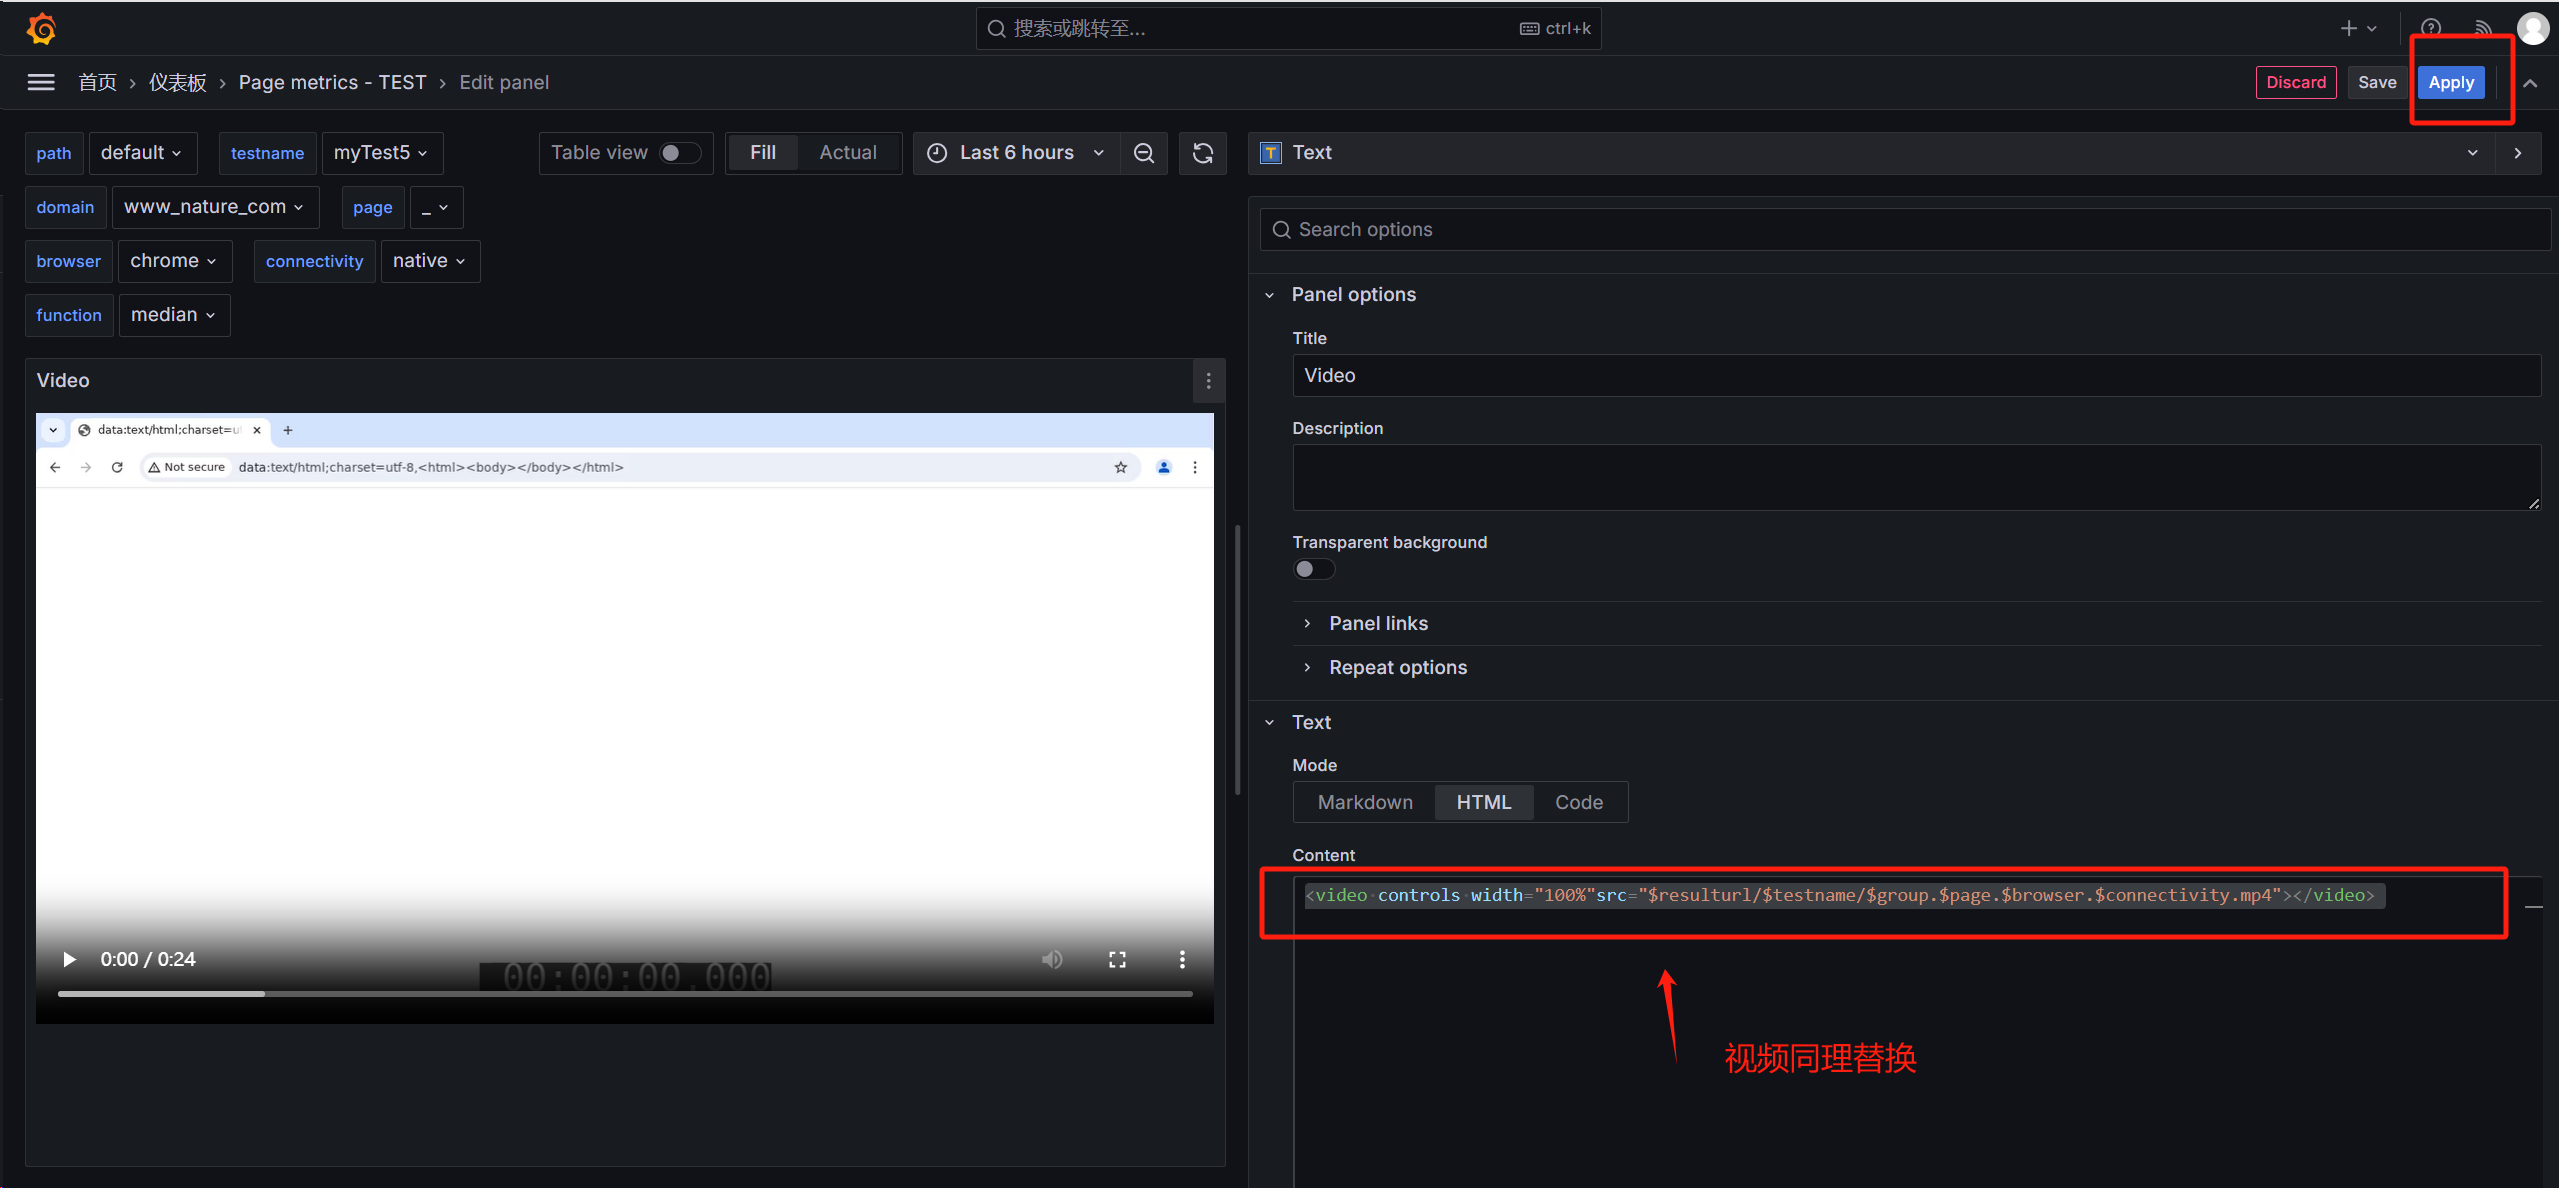
Task: Open the Video panel three-dot menu
Action: tap(1208, 381)
